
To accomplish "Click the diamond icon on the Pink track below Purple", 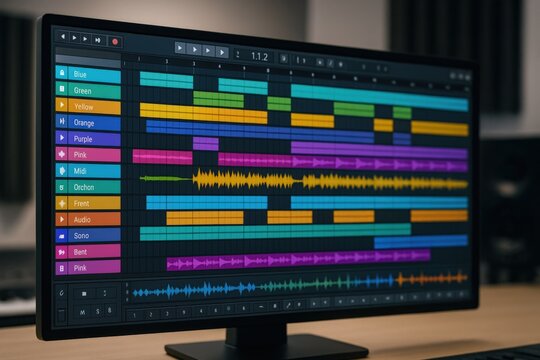I will click(62, 154).
